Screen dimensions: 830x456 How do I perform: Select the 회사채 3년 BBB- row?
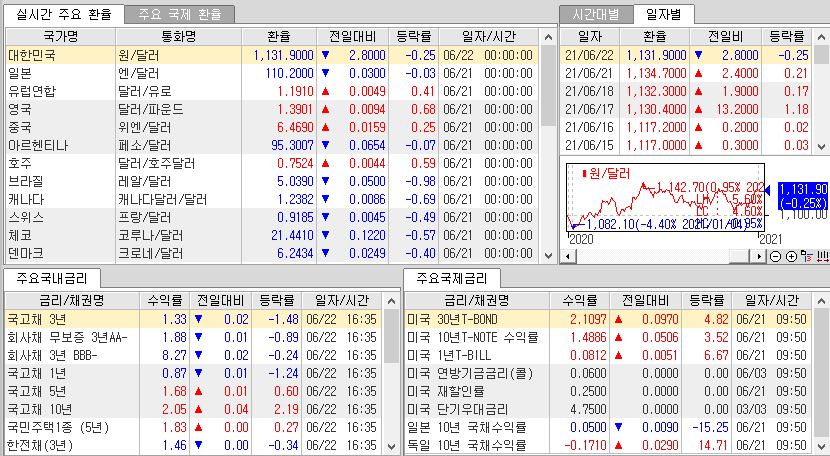194,355
